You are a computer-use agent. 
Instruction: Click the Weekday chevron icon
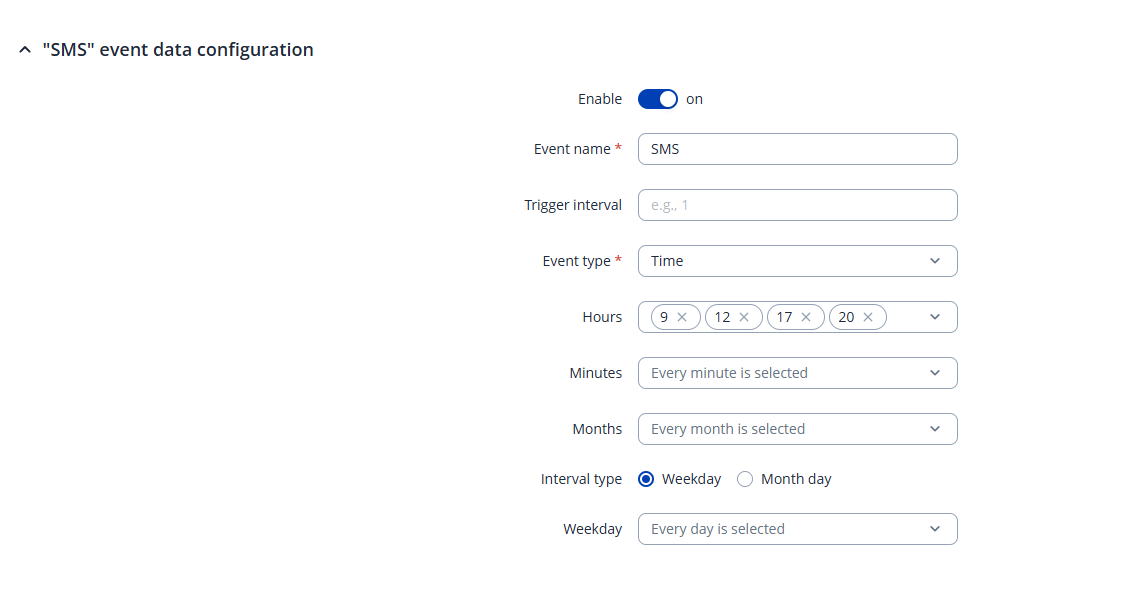click(935, 529)
